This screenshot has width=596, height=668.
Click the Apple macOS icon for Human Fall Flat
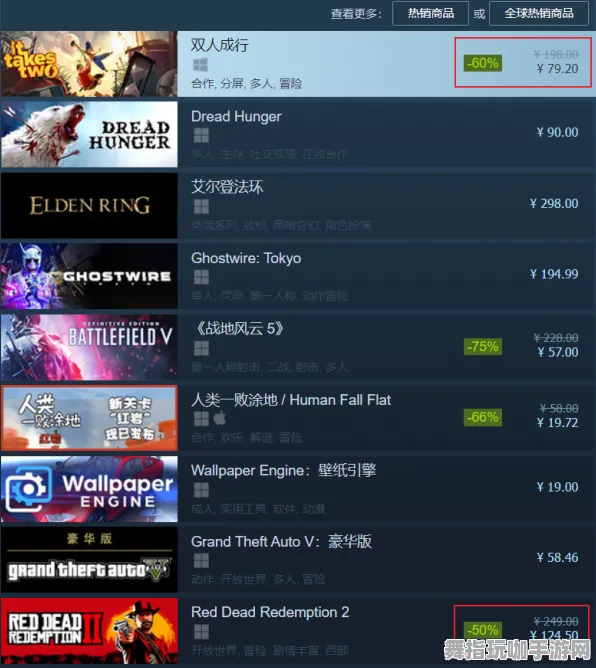(219, 419)
